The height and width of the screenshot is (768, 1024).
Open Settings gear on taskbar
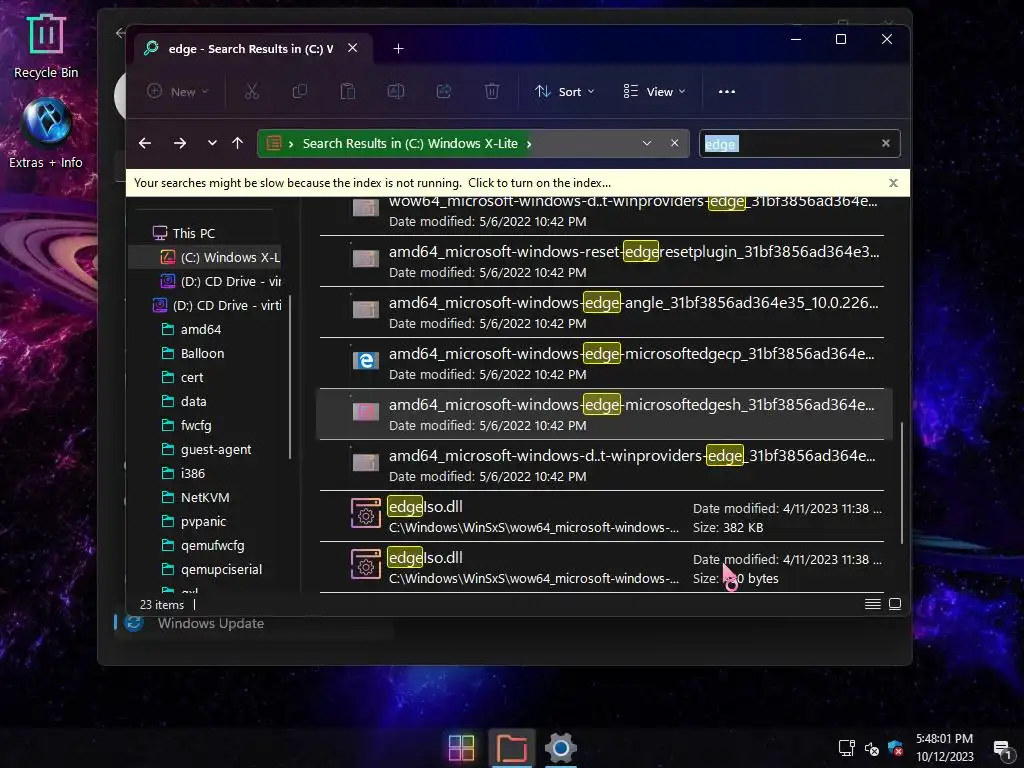(560, 748)
